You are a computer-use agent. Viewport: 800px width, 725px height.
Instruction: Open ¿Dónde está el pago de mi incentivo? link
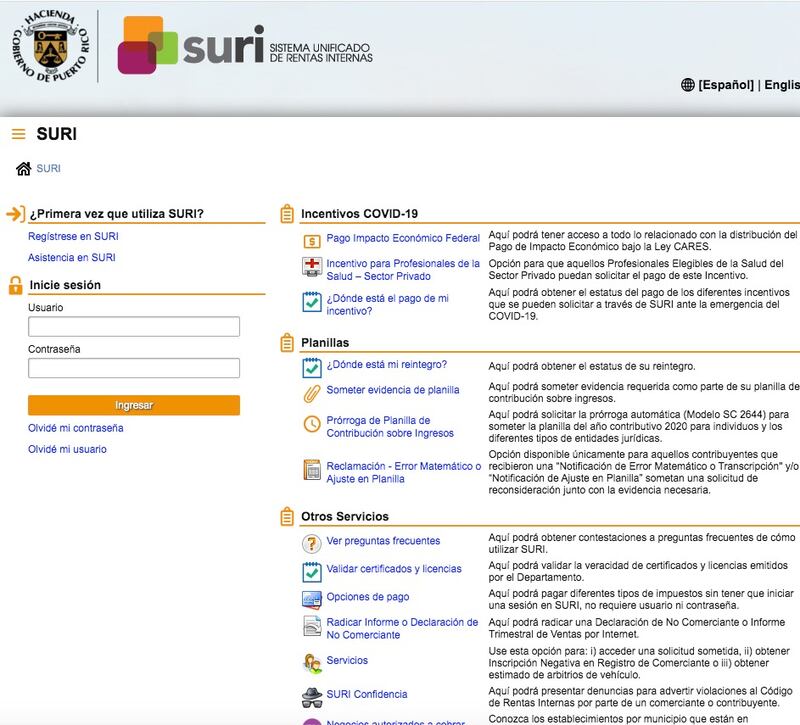tap(388, 305)
